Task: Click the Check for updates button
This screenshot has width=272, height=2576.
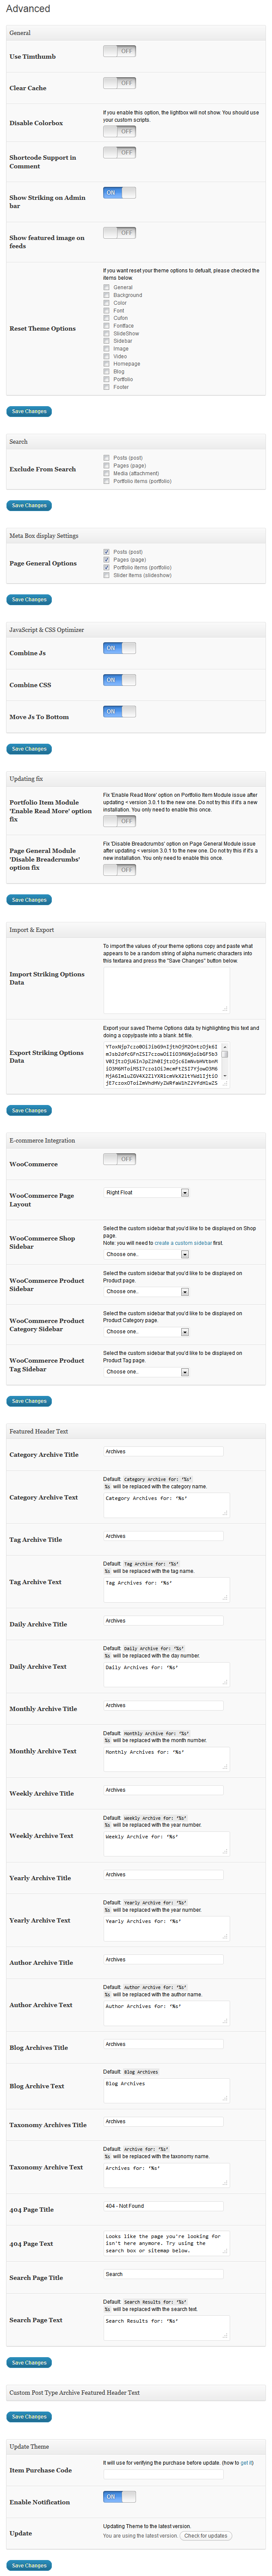Action: click(x=206, y=2535)
